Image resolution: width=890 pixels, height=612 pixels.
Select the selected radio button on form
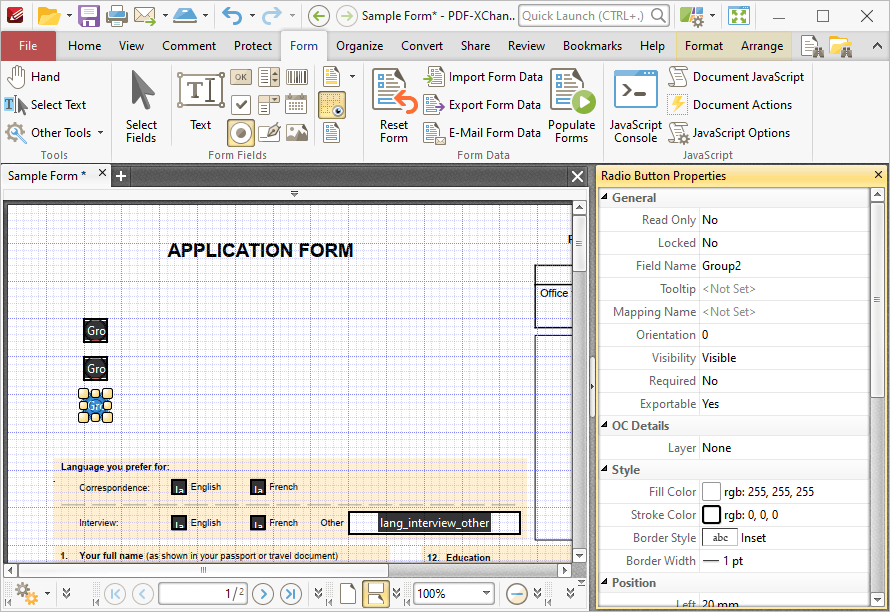95,405
